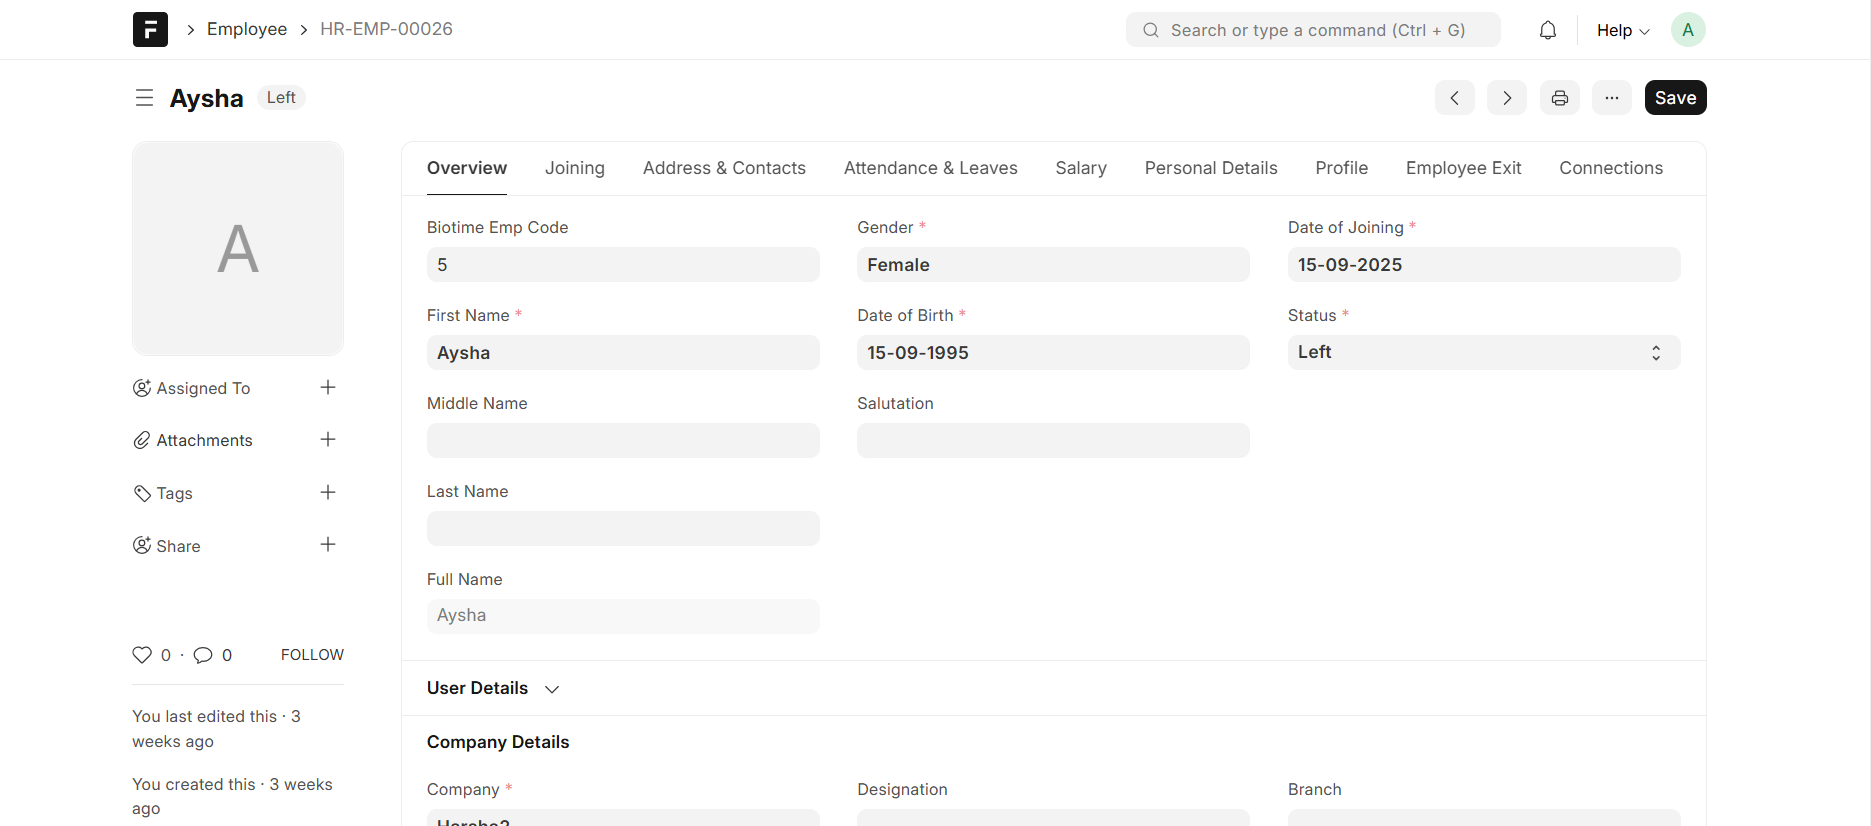Go to next employee record
The image size is (1871, 826).
click(x=1506, y=98)
